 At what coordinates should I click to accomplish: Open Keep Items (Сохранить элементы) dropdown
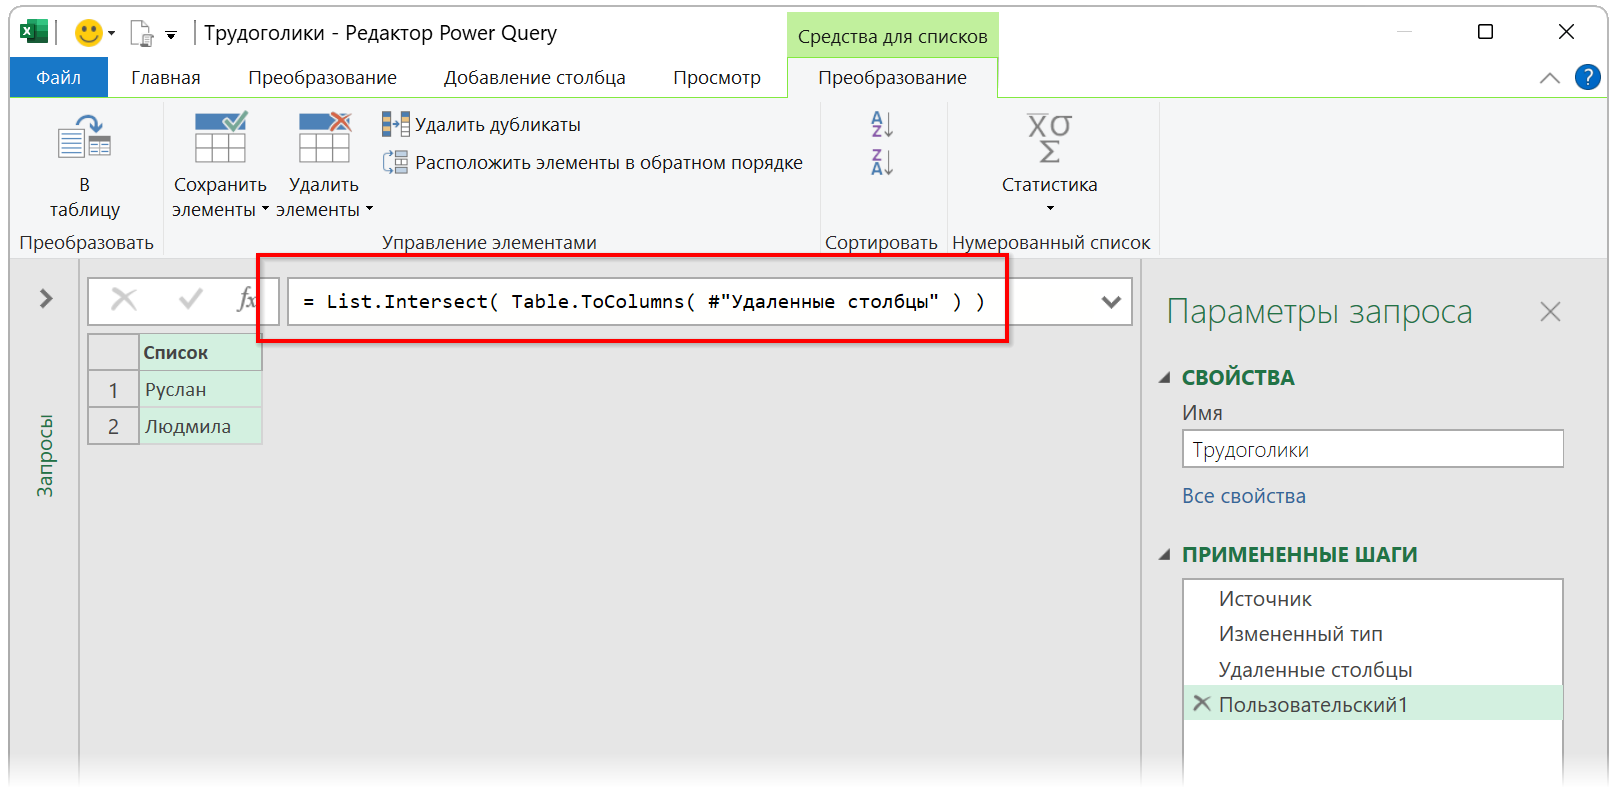220,197
